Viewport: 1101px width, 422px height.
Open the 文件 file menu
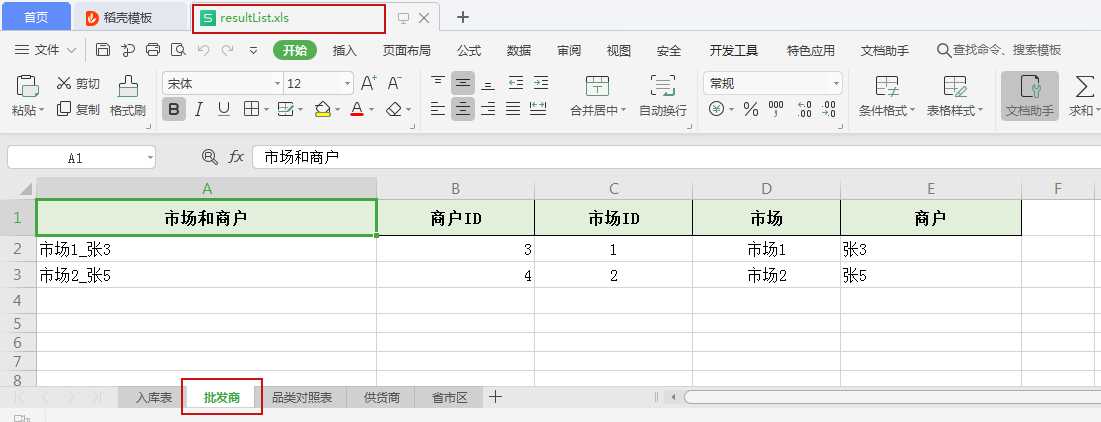[45, 50]
